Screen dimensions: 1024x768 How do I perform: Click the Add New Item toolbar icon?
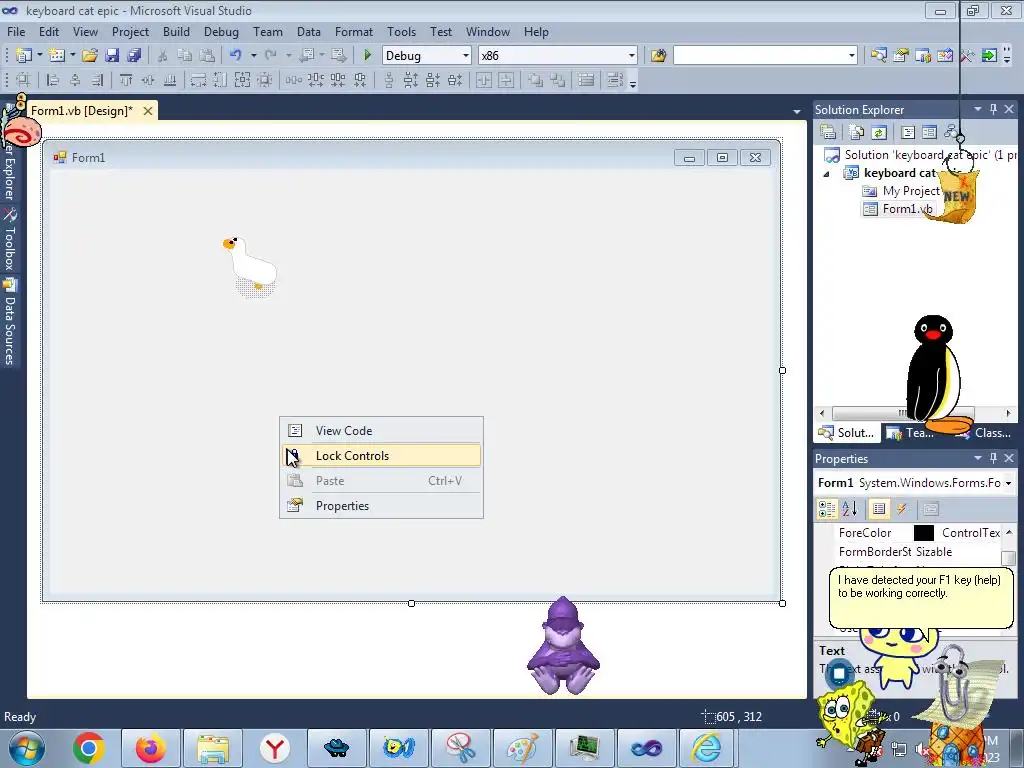(57, 56)
